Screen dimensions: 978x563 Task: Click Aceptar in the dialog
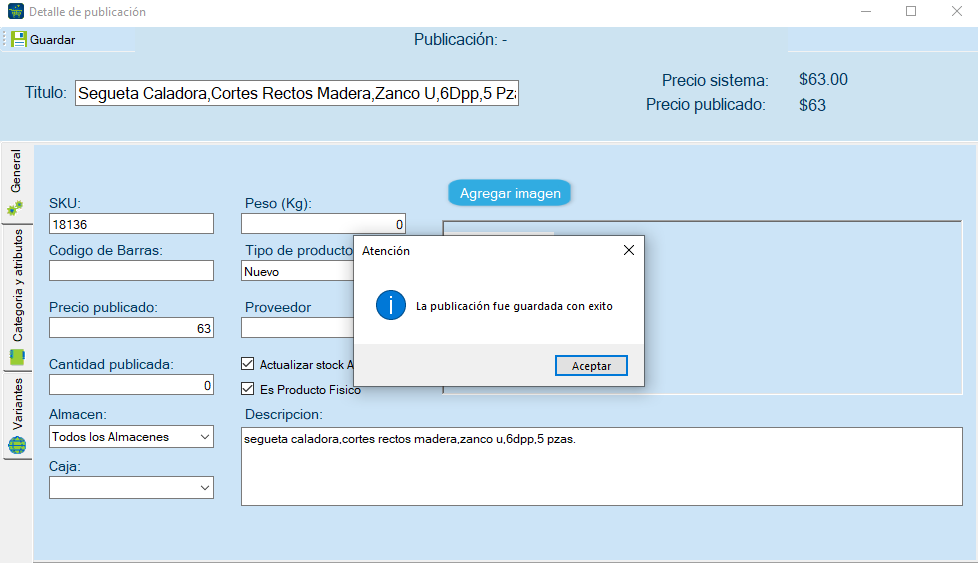[x=591, y=365]
